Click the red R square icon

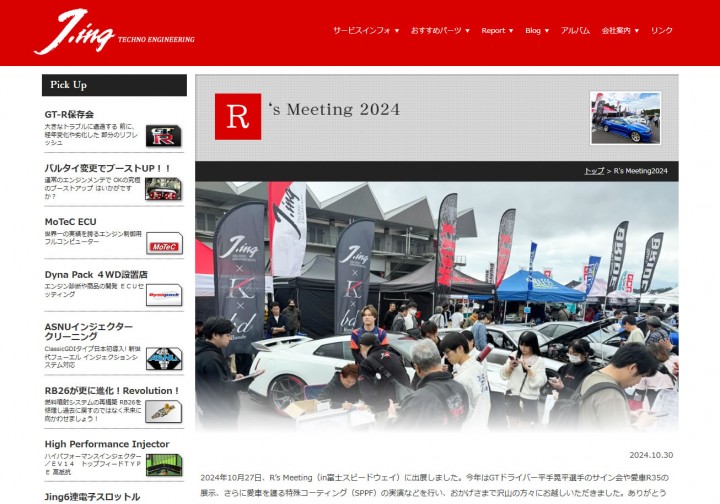click(238, 117)
